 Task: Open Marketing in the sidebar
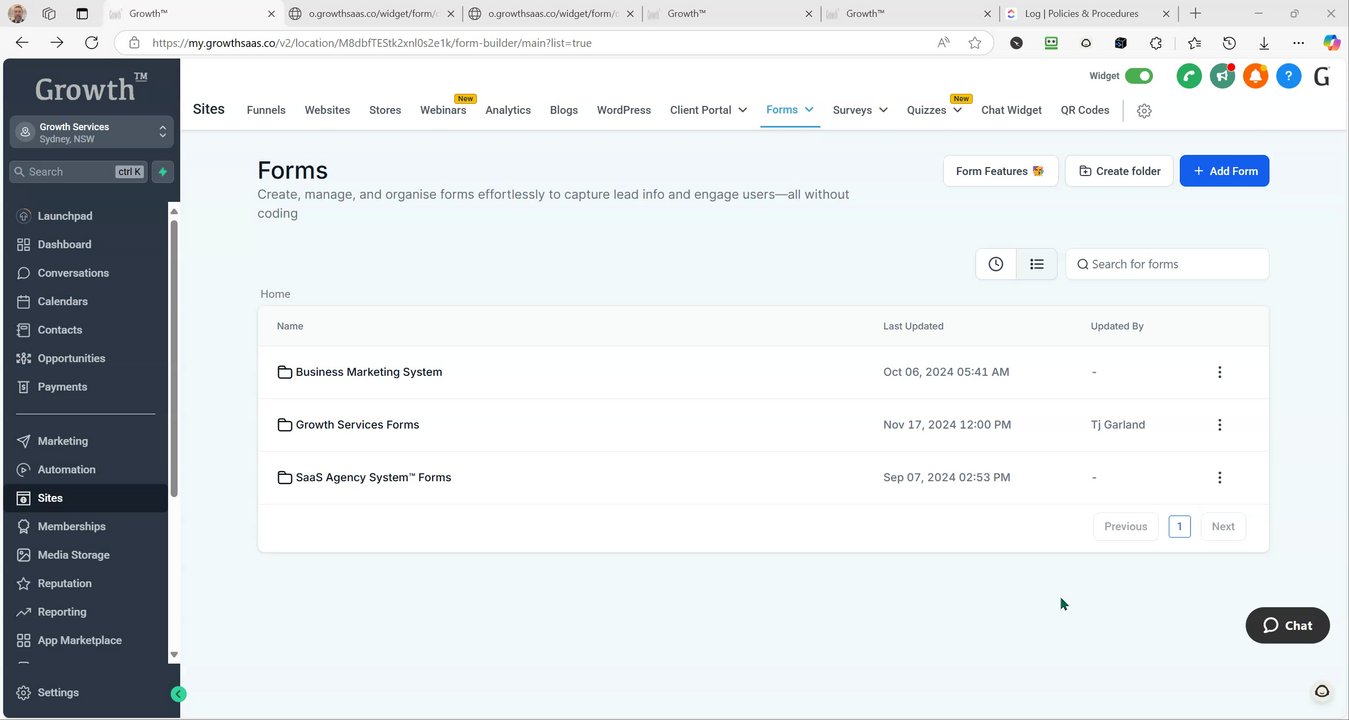62,441
